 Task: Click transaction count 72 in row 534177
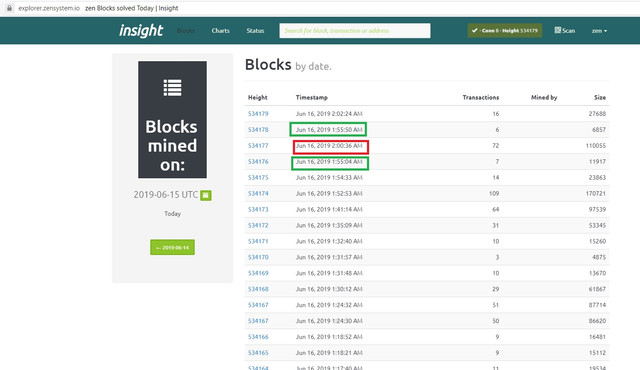click(496, 146)
